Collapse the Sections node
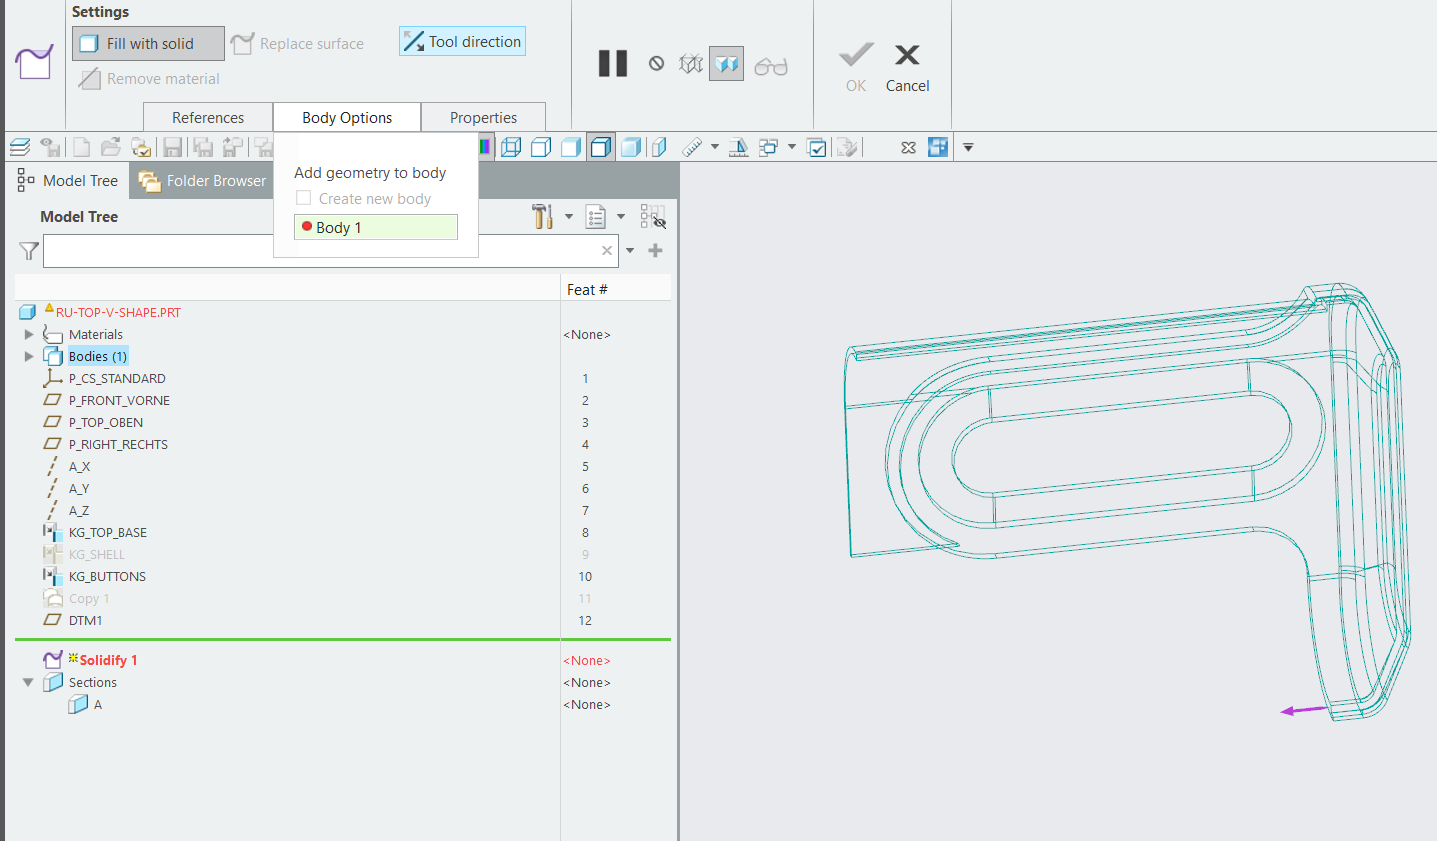Image resolution: width=1437 pixels, height=841 pixels. (x=28, y=682)
